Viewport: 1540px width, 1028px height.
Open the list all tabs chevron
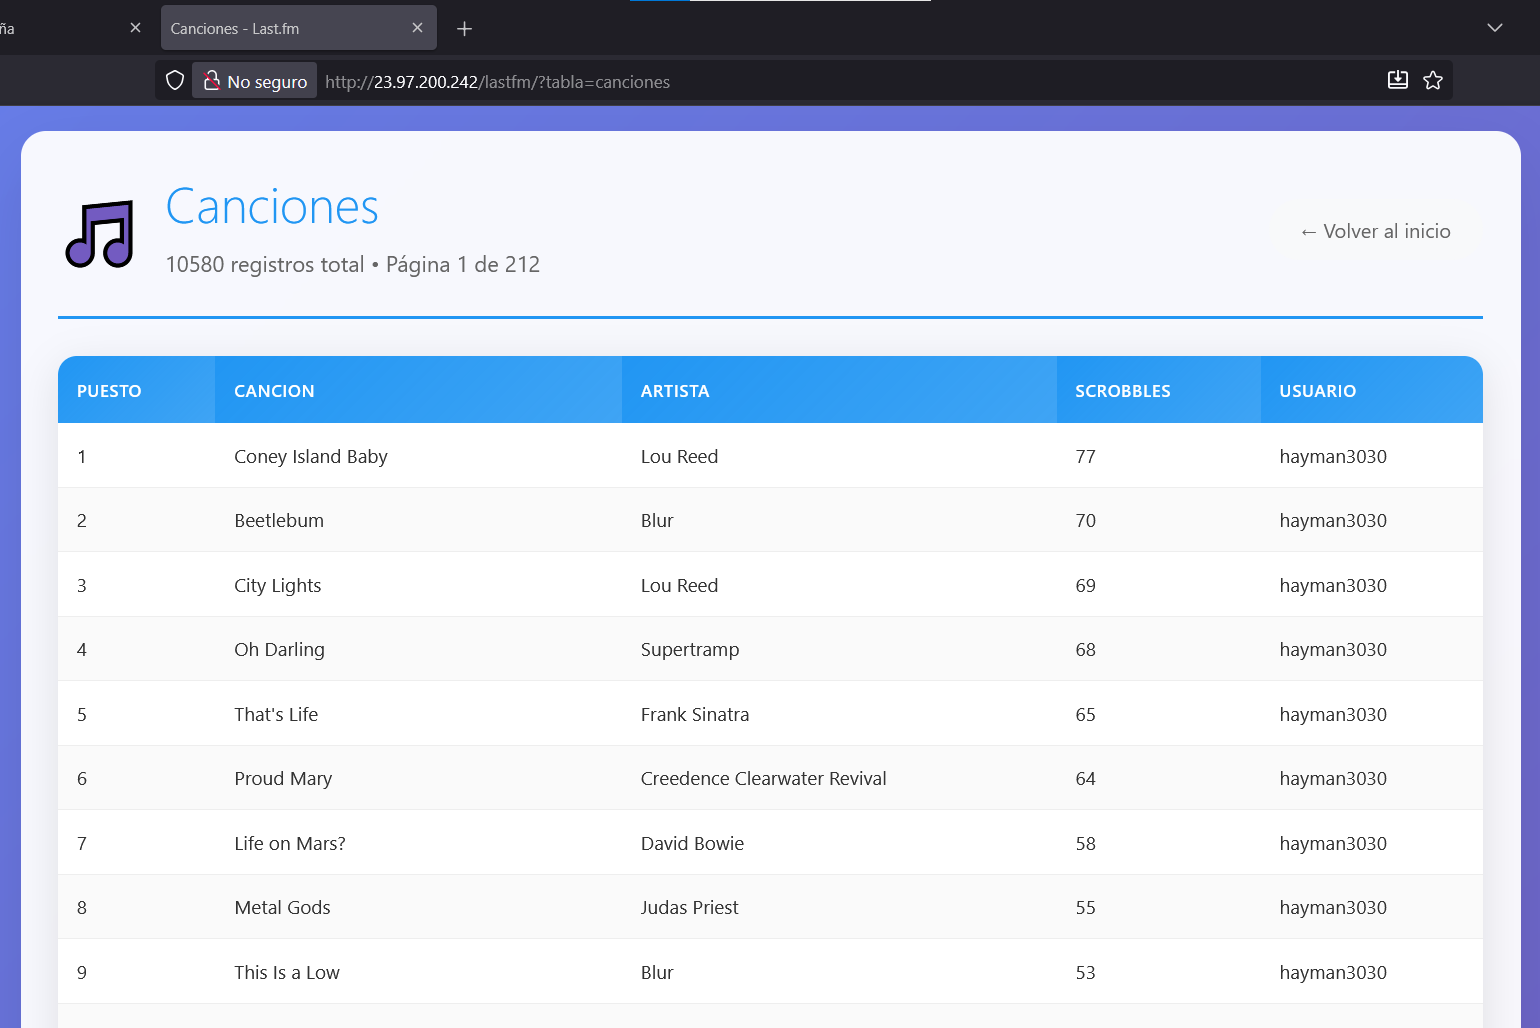tap(1495, 28)
